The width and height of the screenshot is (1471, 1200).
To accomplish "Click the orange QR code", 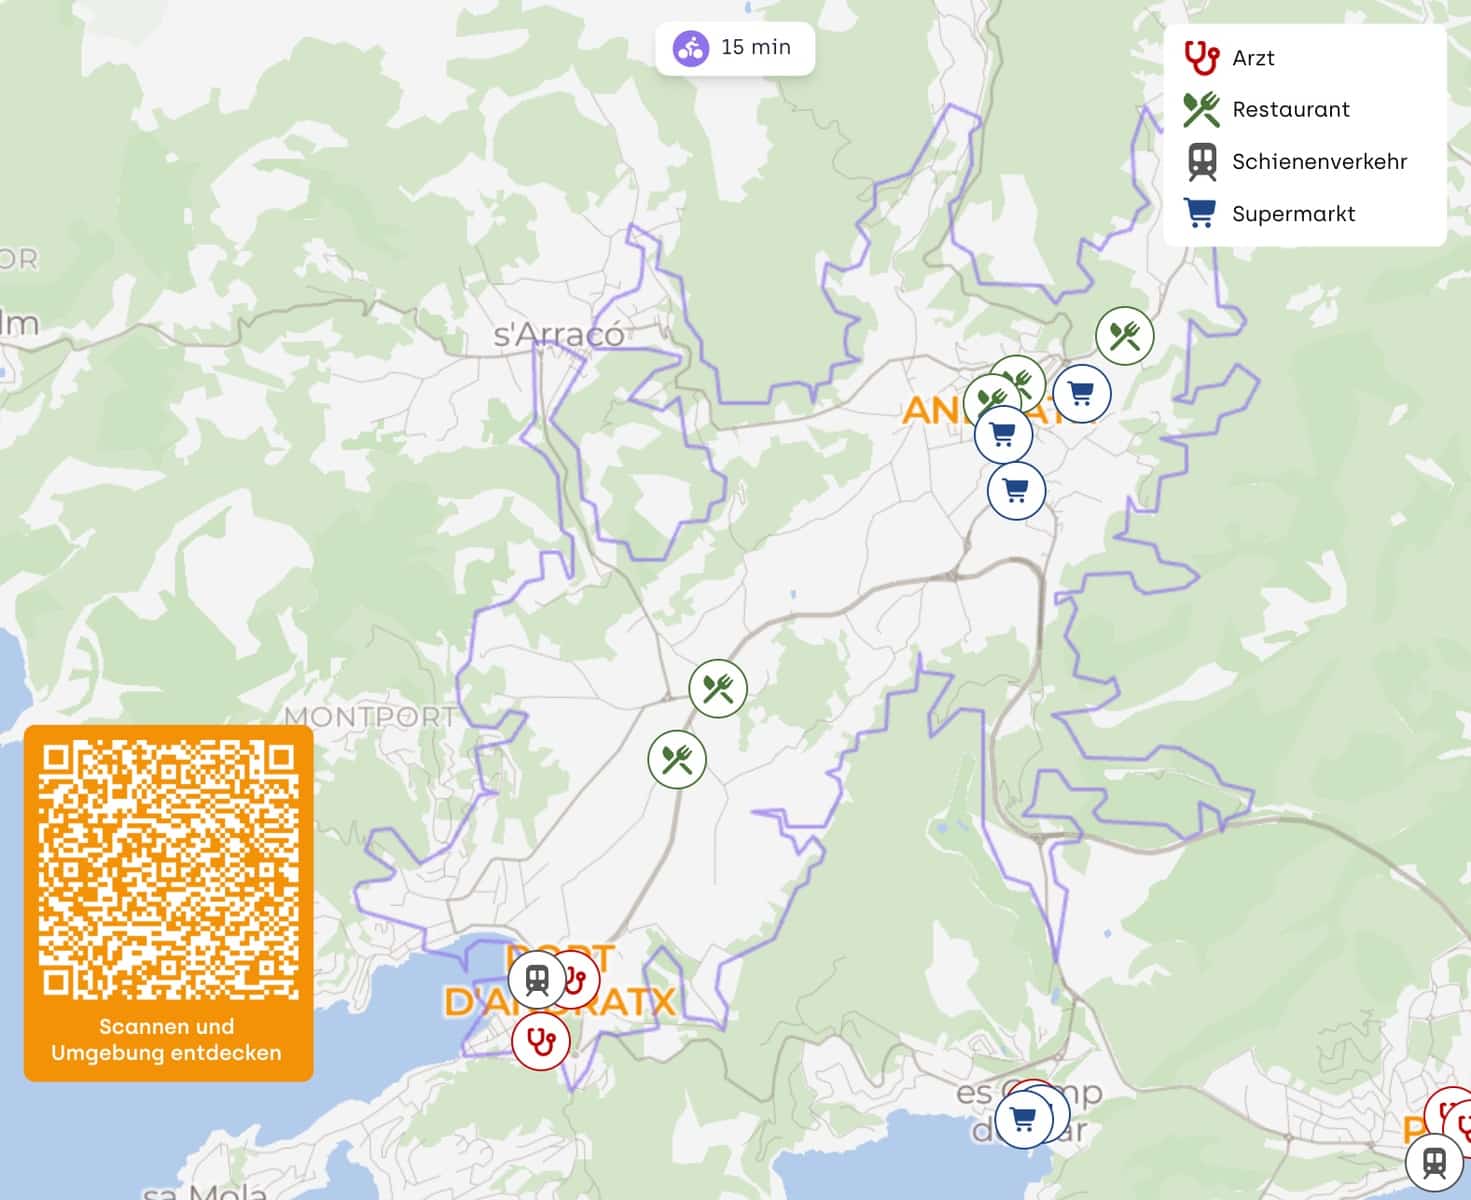I will (169, 869).
